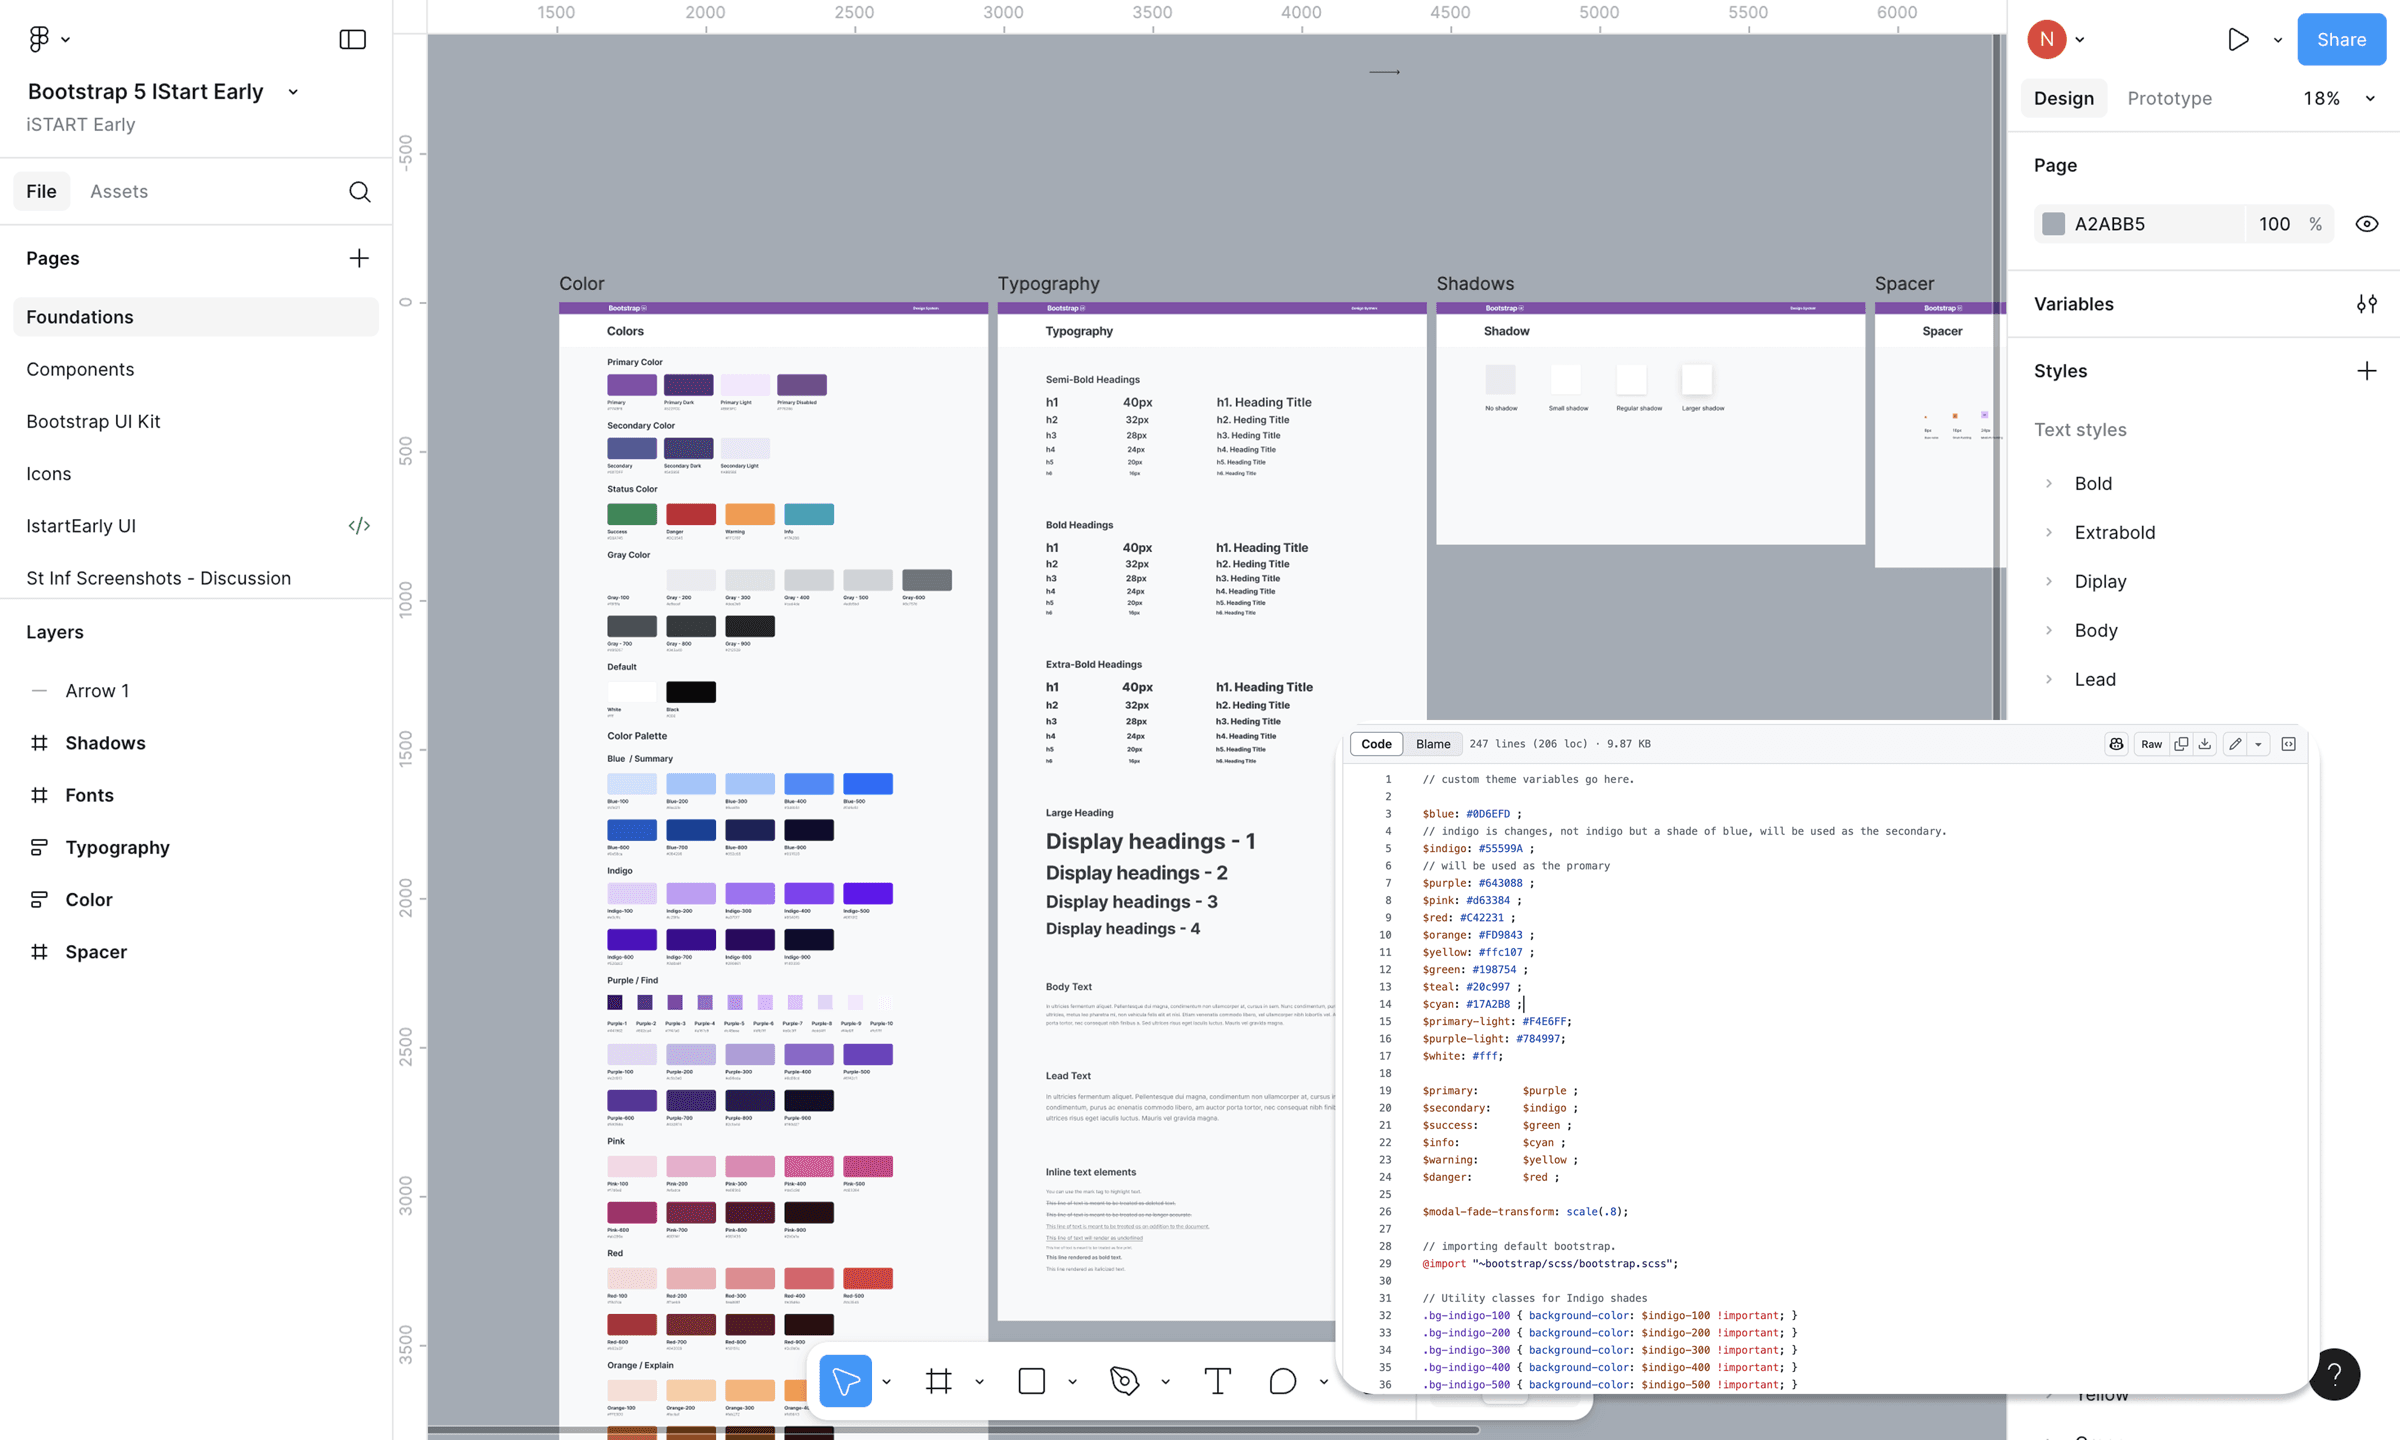Select the Design tab
Screen dimensions: 2400x1440
point(2063,98)
